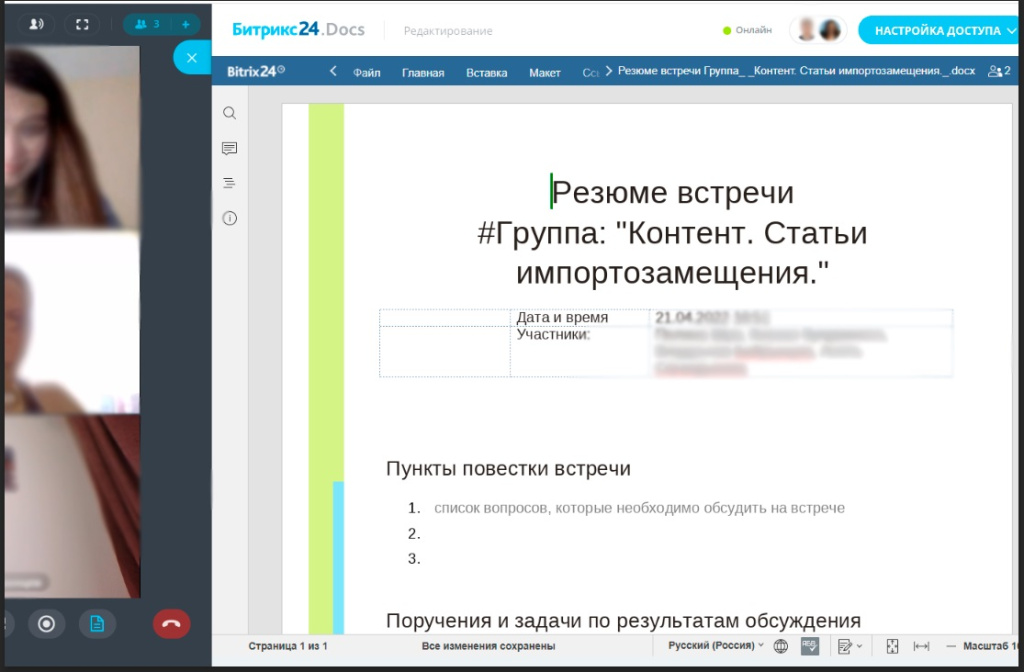Place the cursor in the Резюме встречи title
The height and width of the screenshot is (672, 1024).
coord(673,192)
